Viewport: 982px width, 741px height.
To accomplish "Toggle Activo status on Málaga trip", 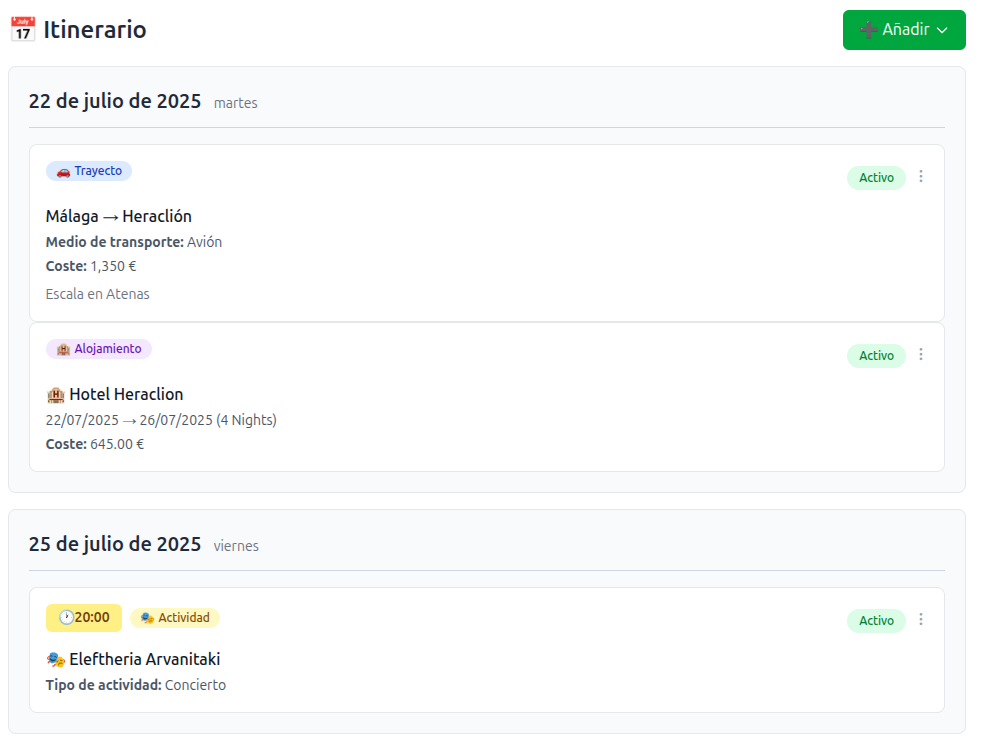I will (876, 178).
